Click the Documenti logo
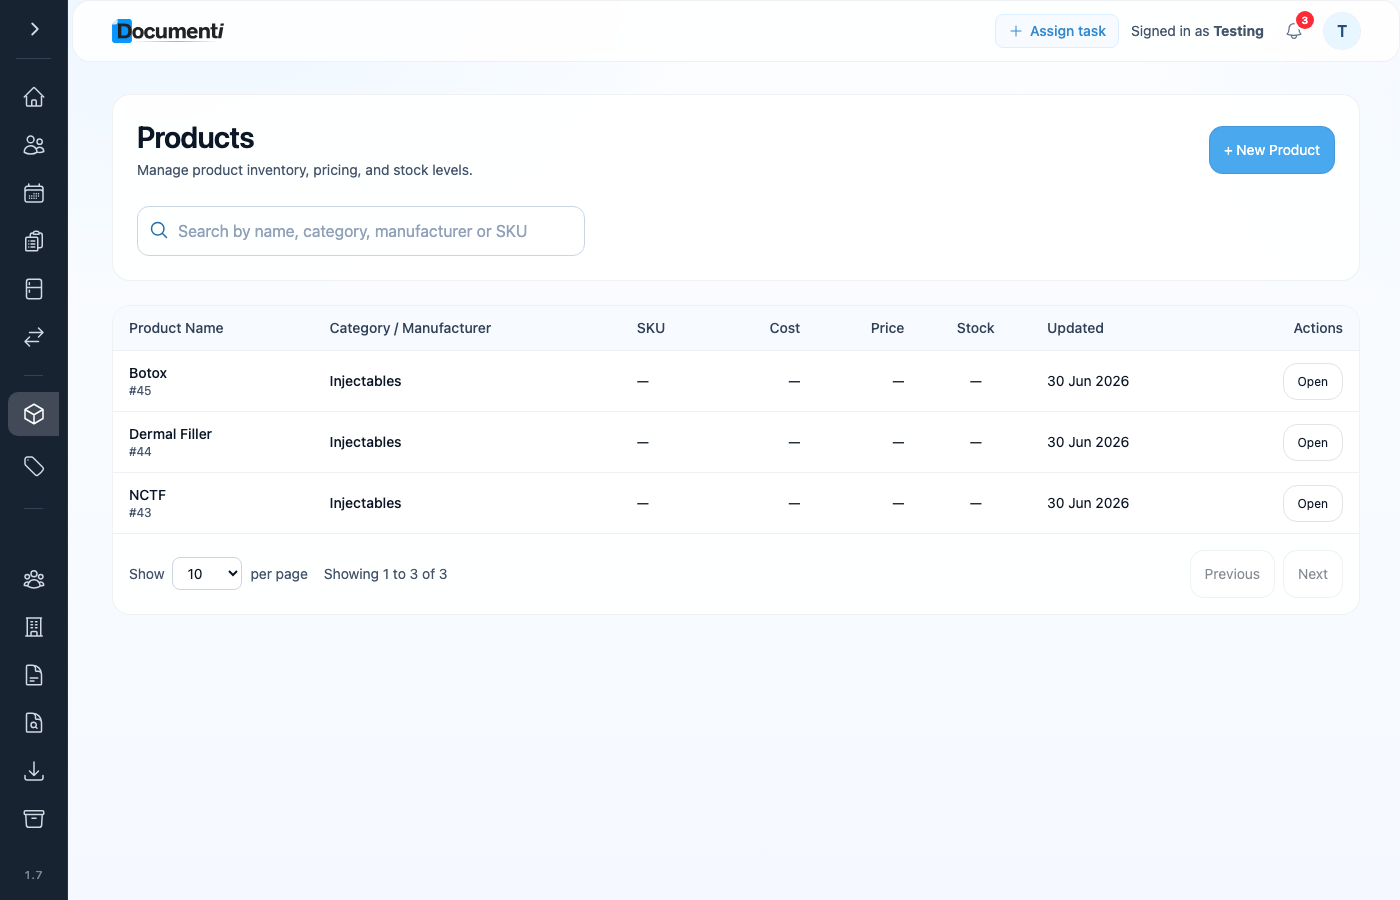This screenshot has height=900, width=1400. pos(168,31)
